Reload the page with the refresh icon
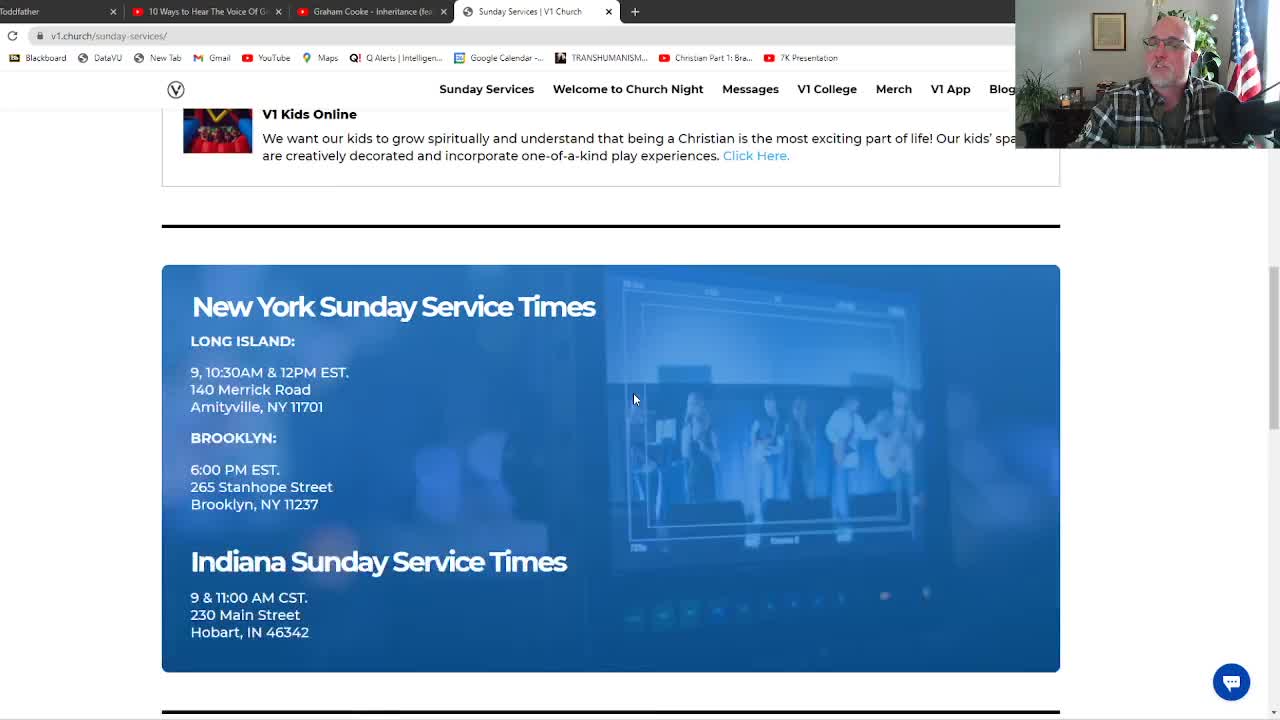Image resolution: width=1280 pixels, height=720 pixels. [12, 36]
